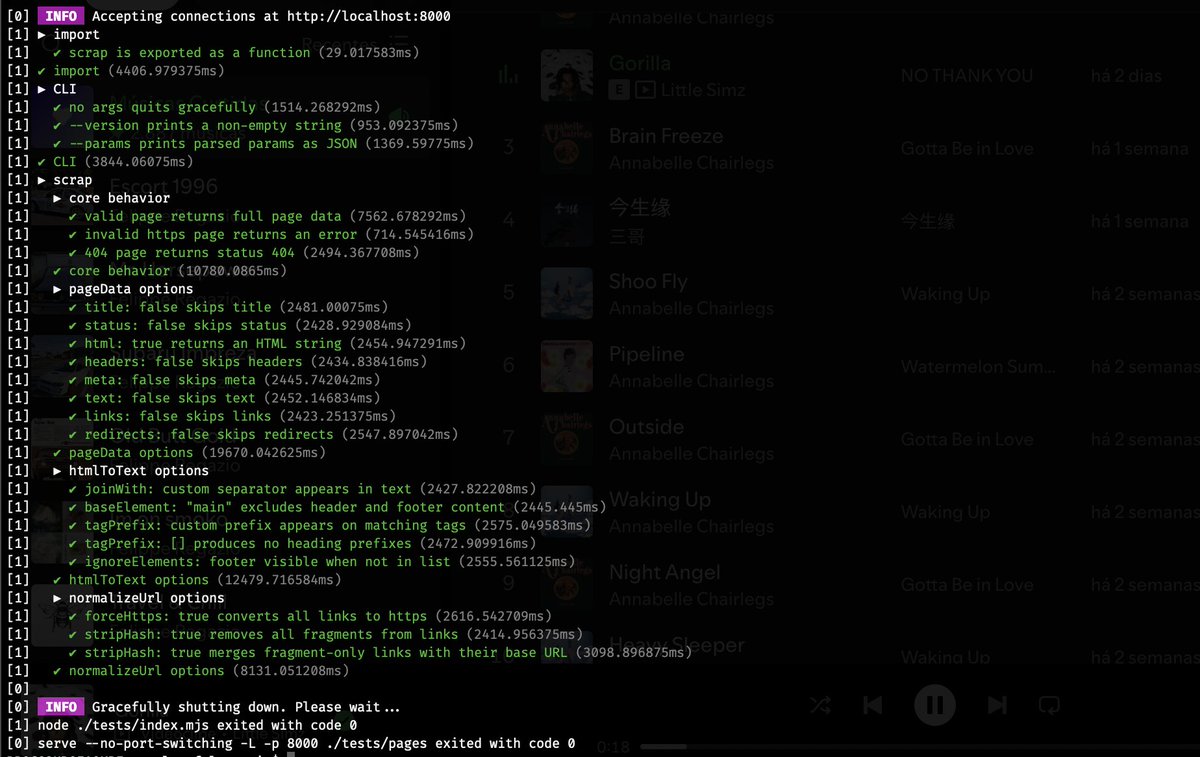
Task: Open the Gorilla album cover thumbnail
Action: (x=566, y=76)
